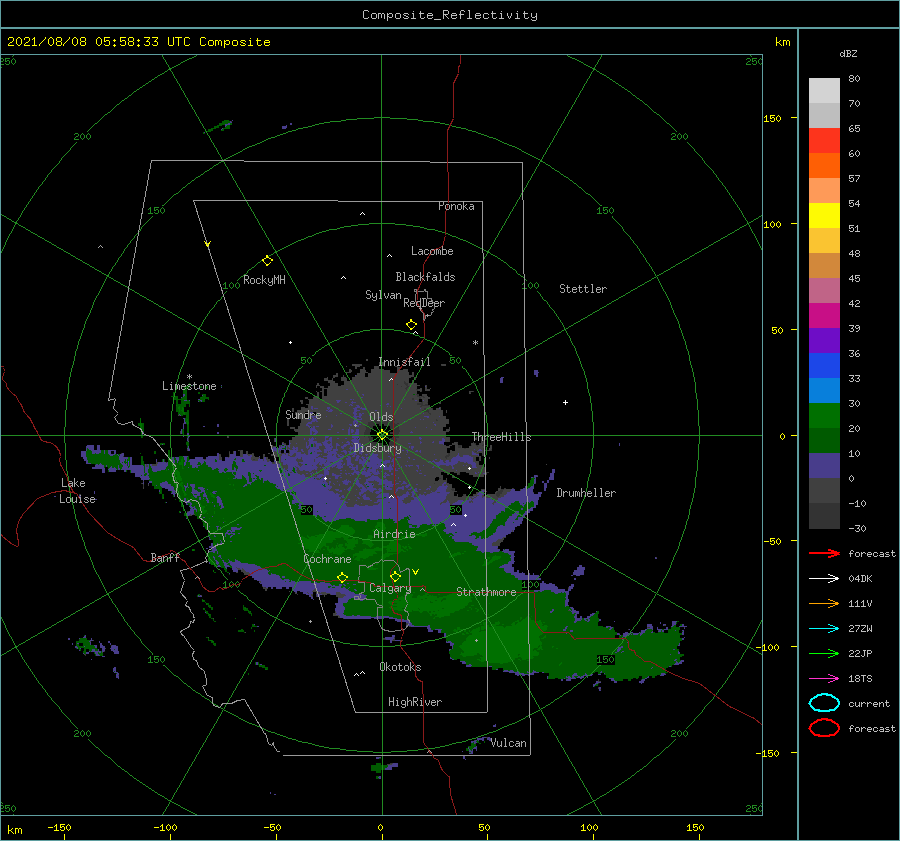Click the green 22JP arrow icon

(824, 653)
